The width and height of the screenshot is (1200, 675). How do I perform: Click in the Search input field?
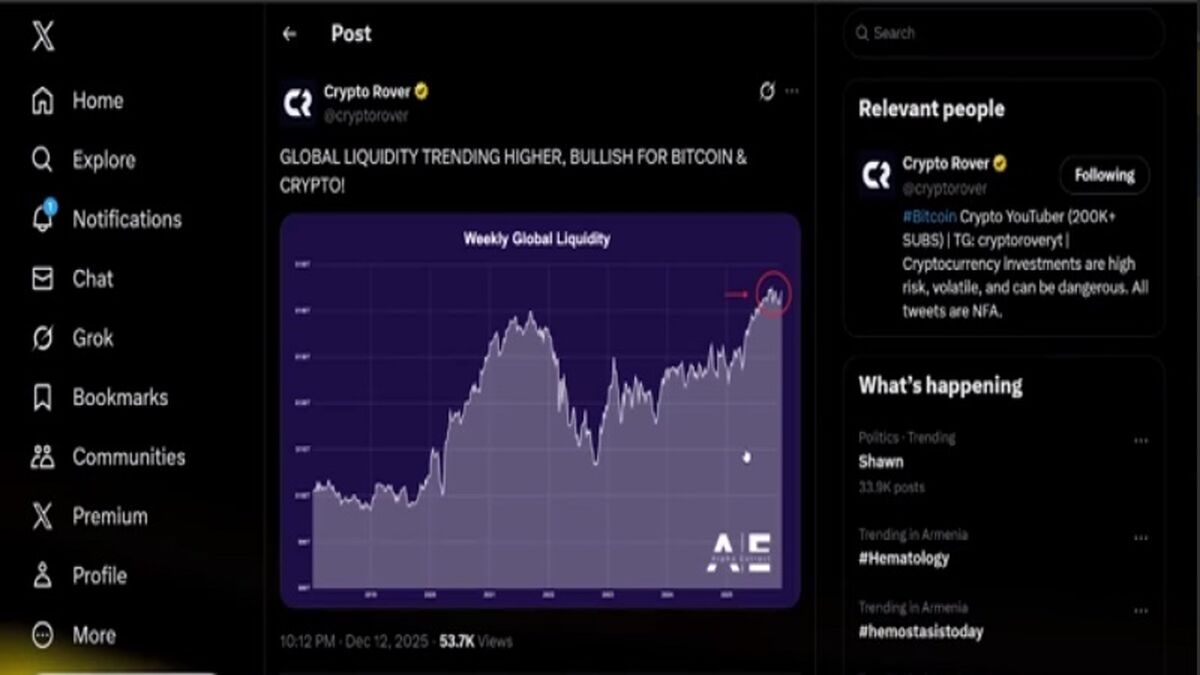click(1004, 33)
